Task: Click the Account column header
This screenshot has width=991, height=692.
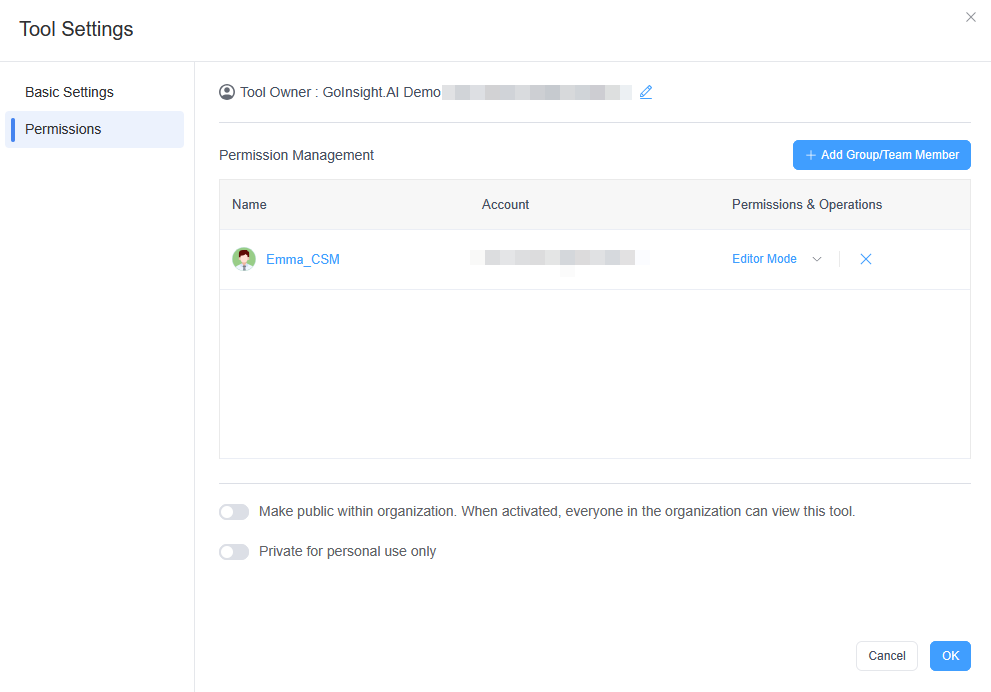Action: click(505, 205)
